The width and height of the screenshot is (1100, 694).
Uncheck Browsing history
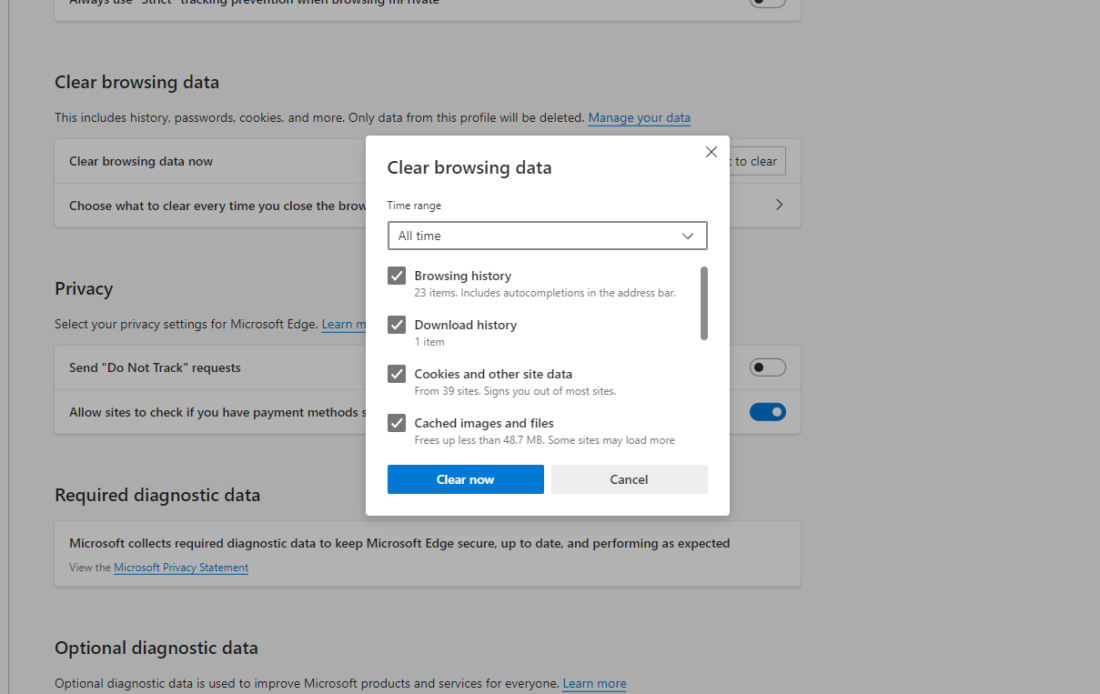[397, 275]
